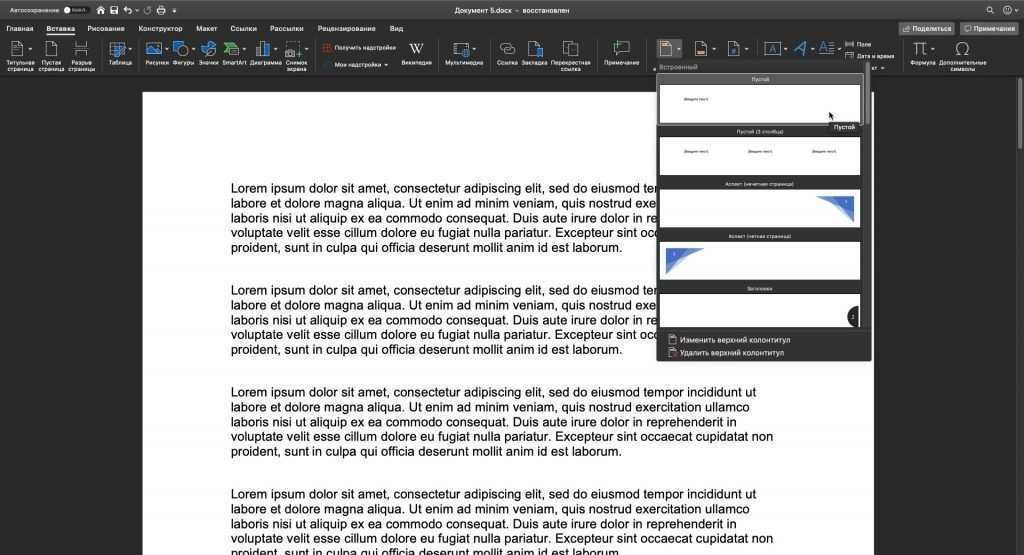Switch to the Ссылки tab
The image size is (1024, 555).
[244, 29]
